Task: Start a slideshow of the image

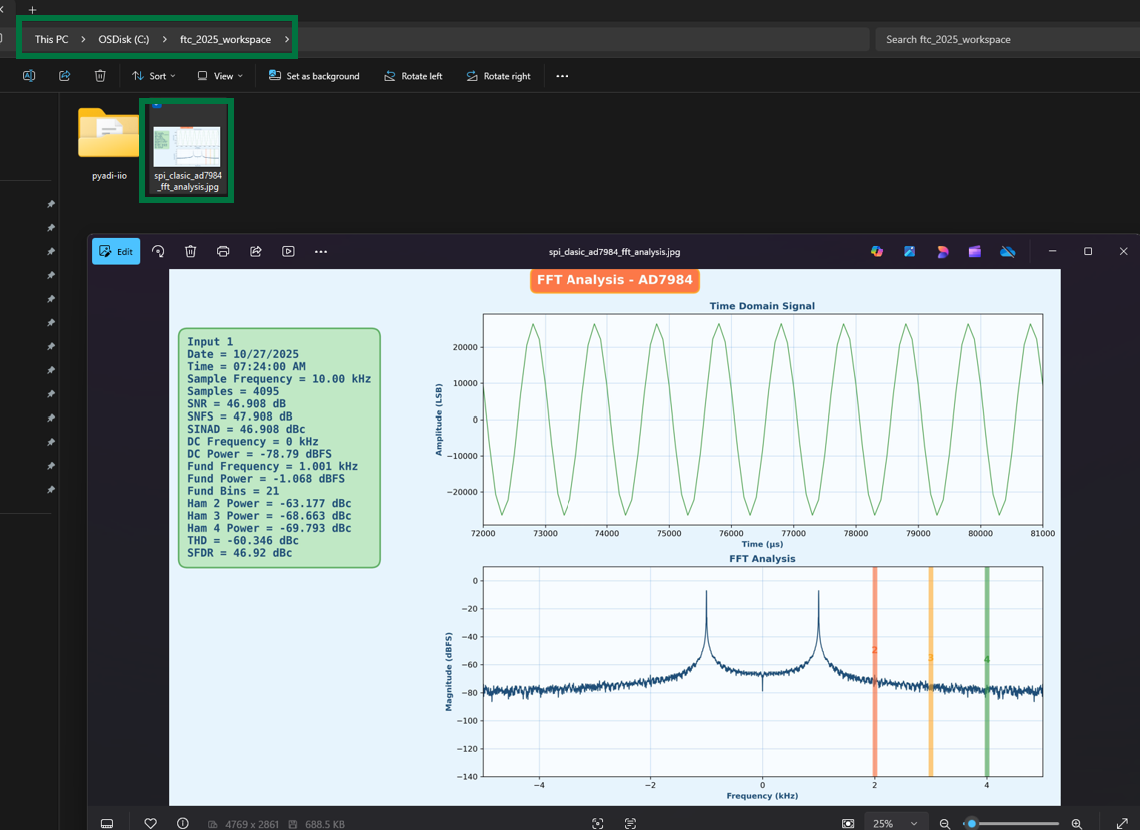Action: point(288,251)
